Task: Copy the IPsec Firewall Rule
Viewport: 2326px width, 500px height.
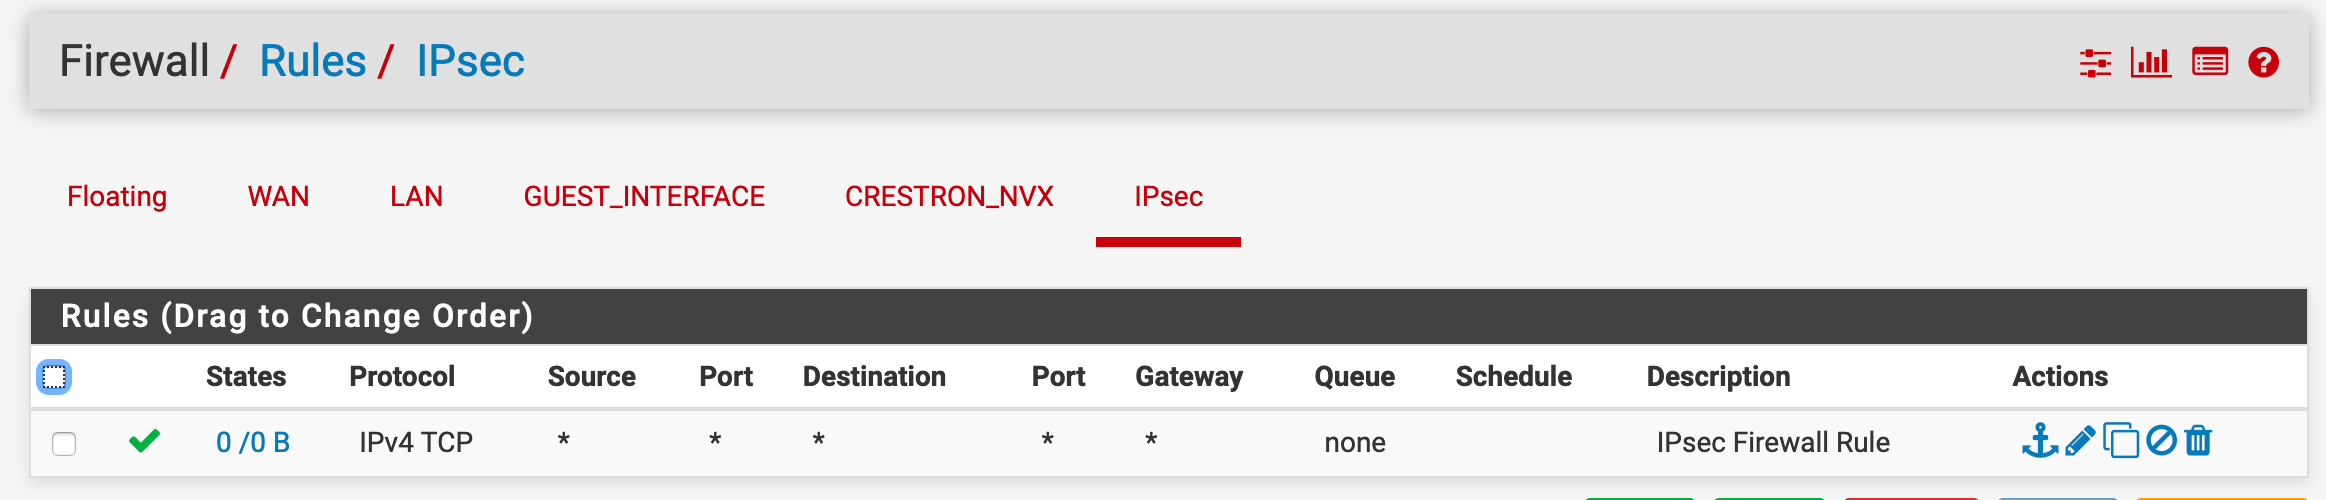Action: (x=2121, y=441)
